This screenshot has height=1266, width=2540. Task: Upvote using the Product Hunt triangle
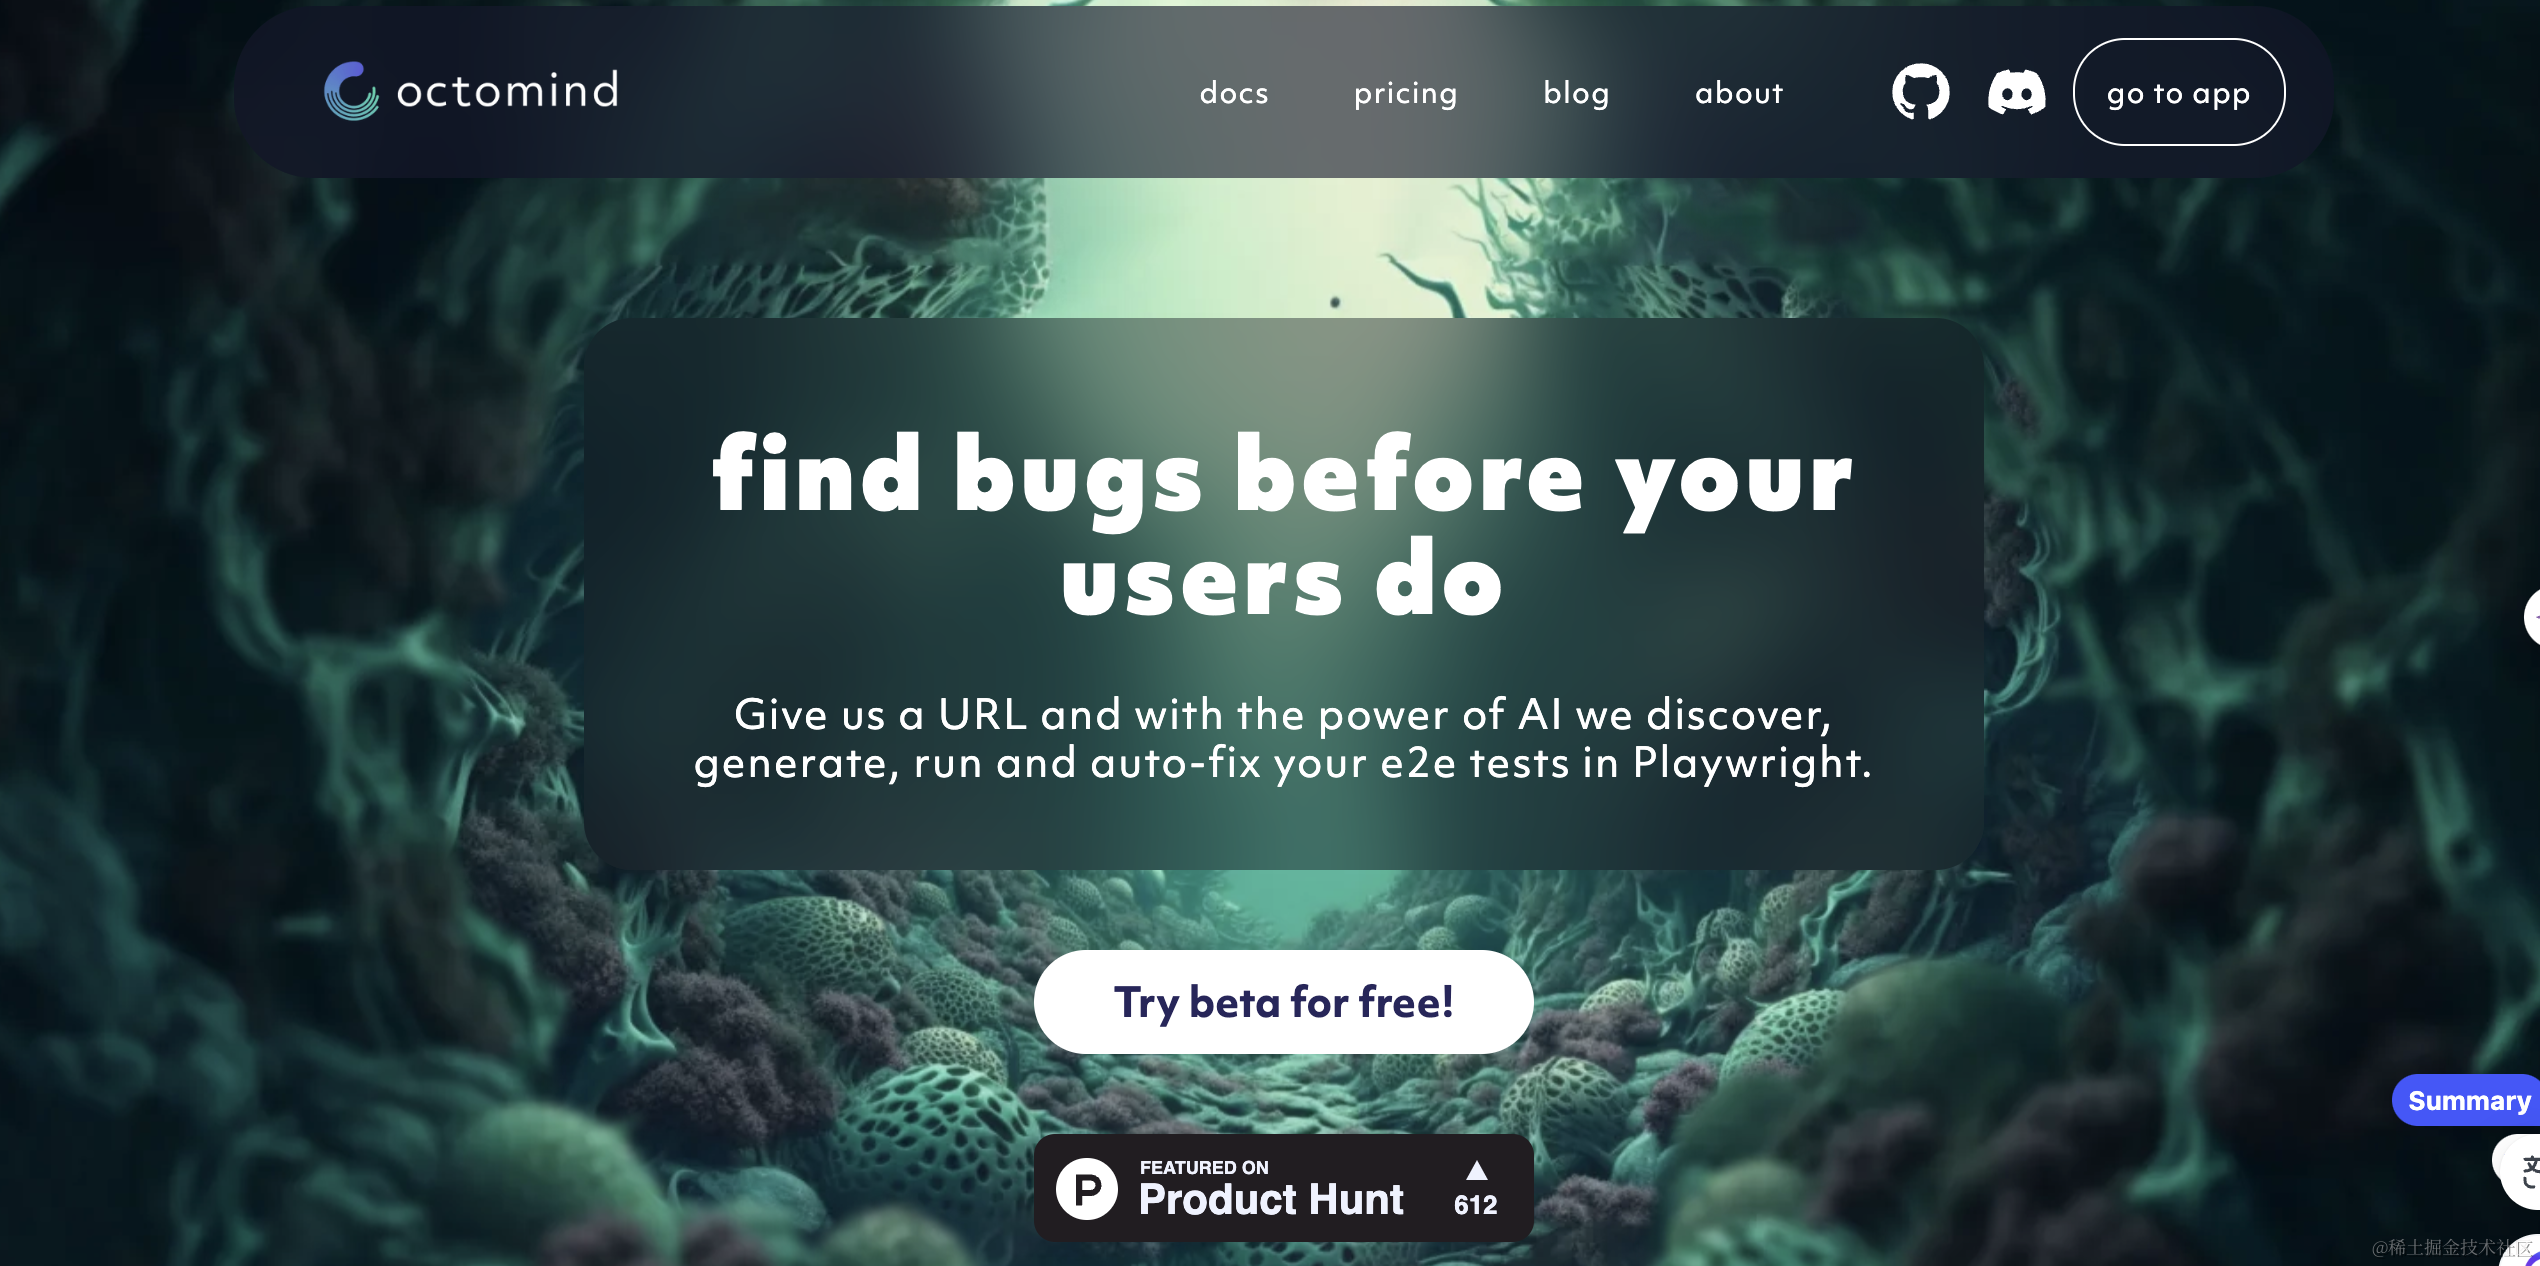(x=1476, y=1170)
